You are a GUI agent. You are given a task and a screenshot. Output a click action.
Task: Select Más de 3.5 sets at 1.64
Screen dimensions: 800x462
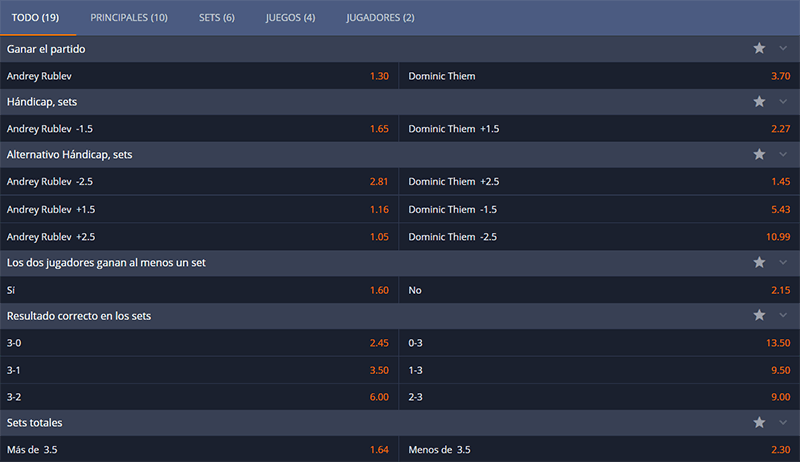[199, 449]
